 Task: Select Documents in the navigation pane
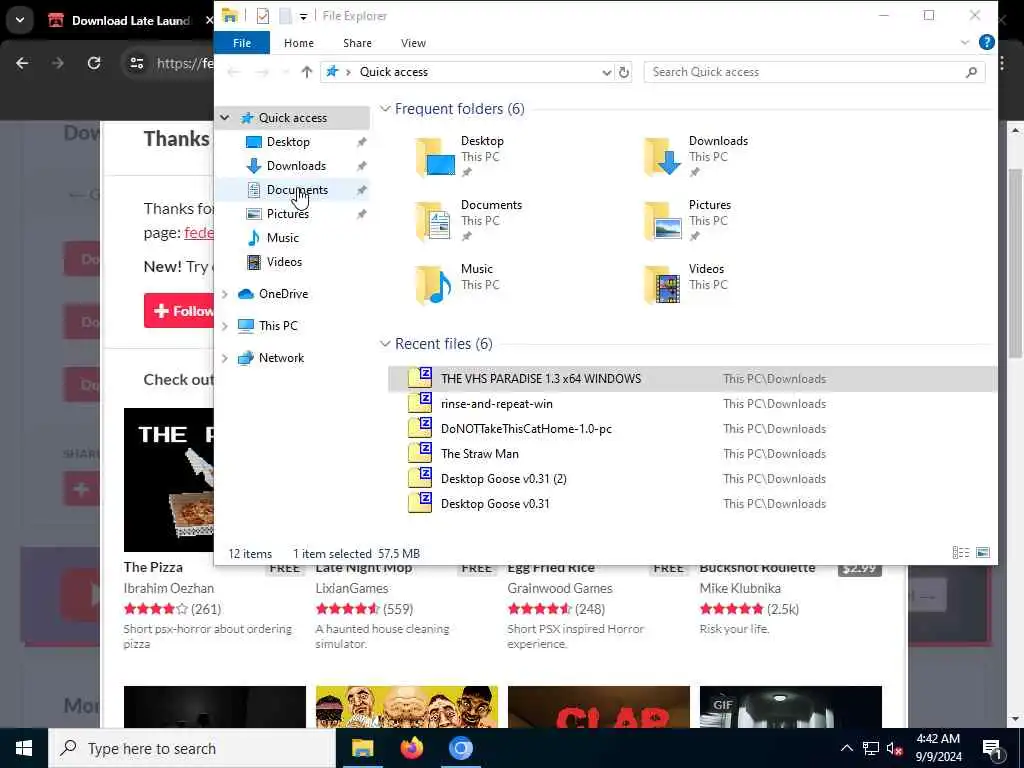(x=297, y=190)
